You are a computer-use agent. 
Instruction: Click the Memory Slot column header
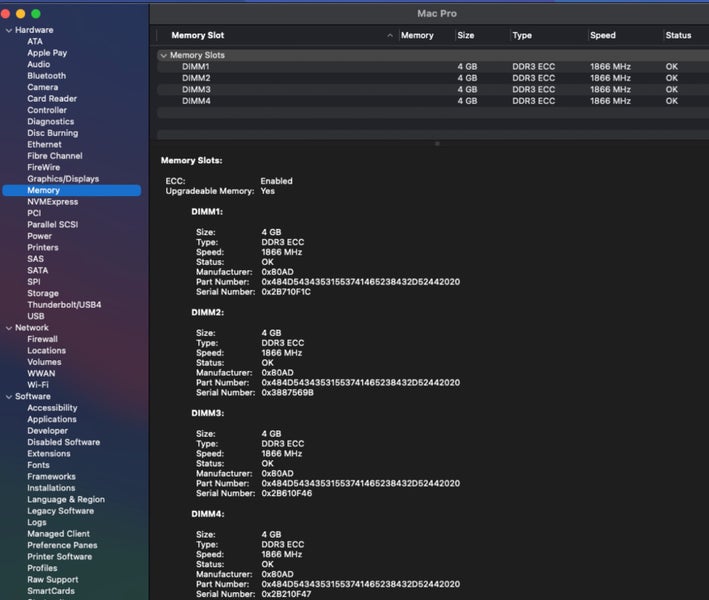coord(198,35)
